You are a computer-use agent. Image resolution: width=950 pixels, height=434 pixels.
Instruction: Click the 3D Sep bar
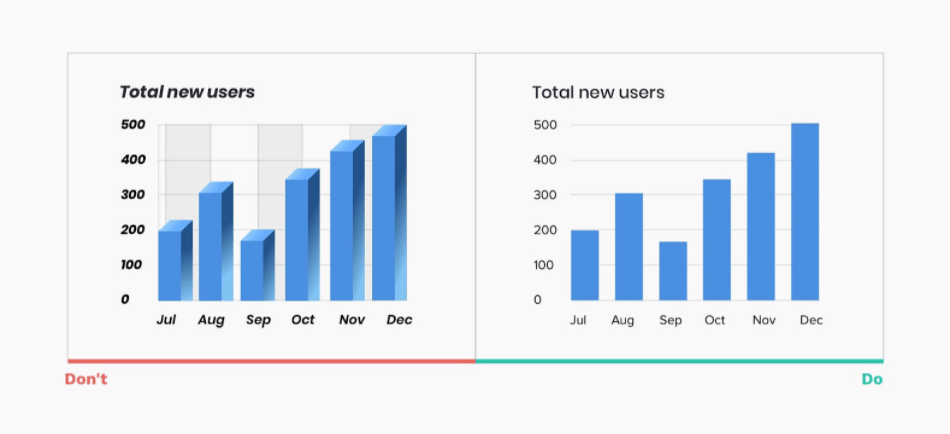(257, 265)
